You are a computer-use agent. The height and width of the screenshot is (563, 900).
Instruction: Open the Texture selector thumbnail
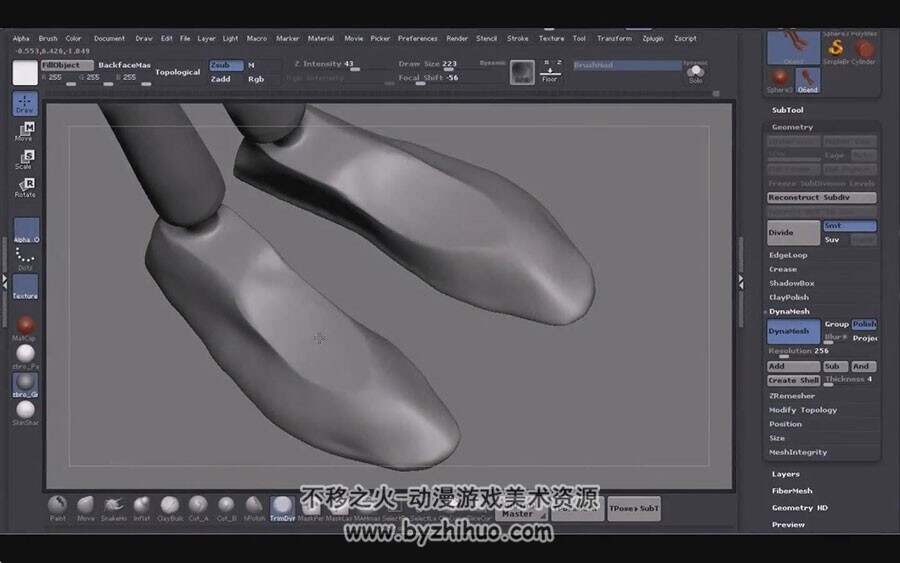pos(25,286)
